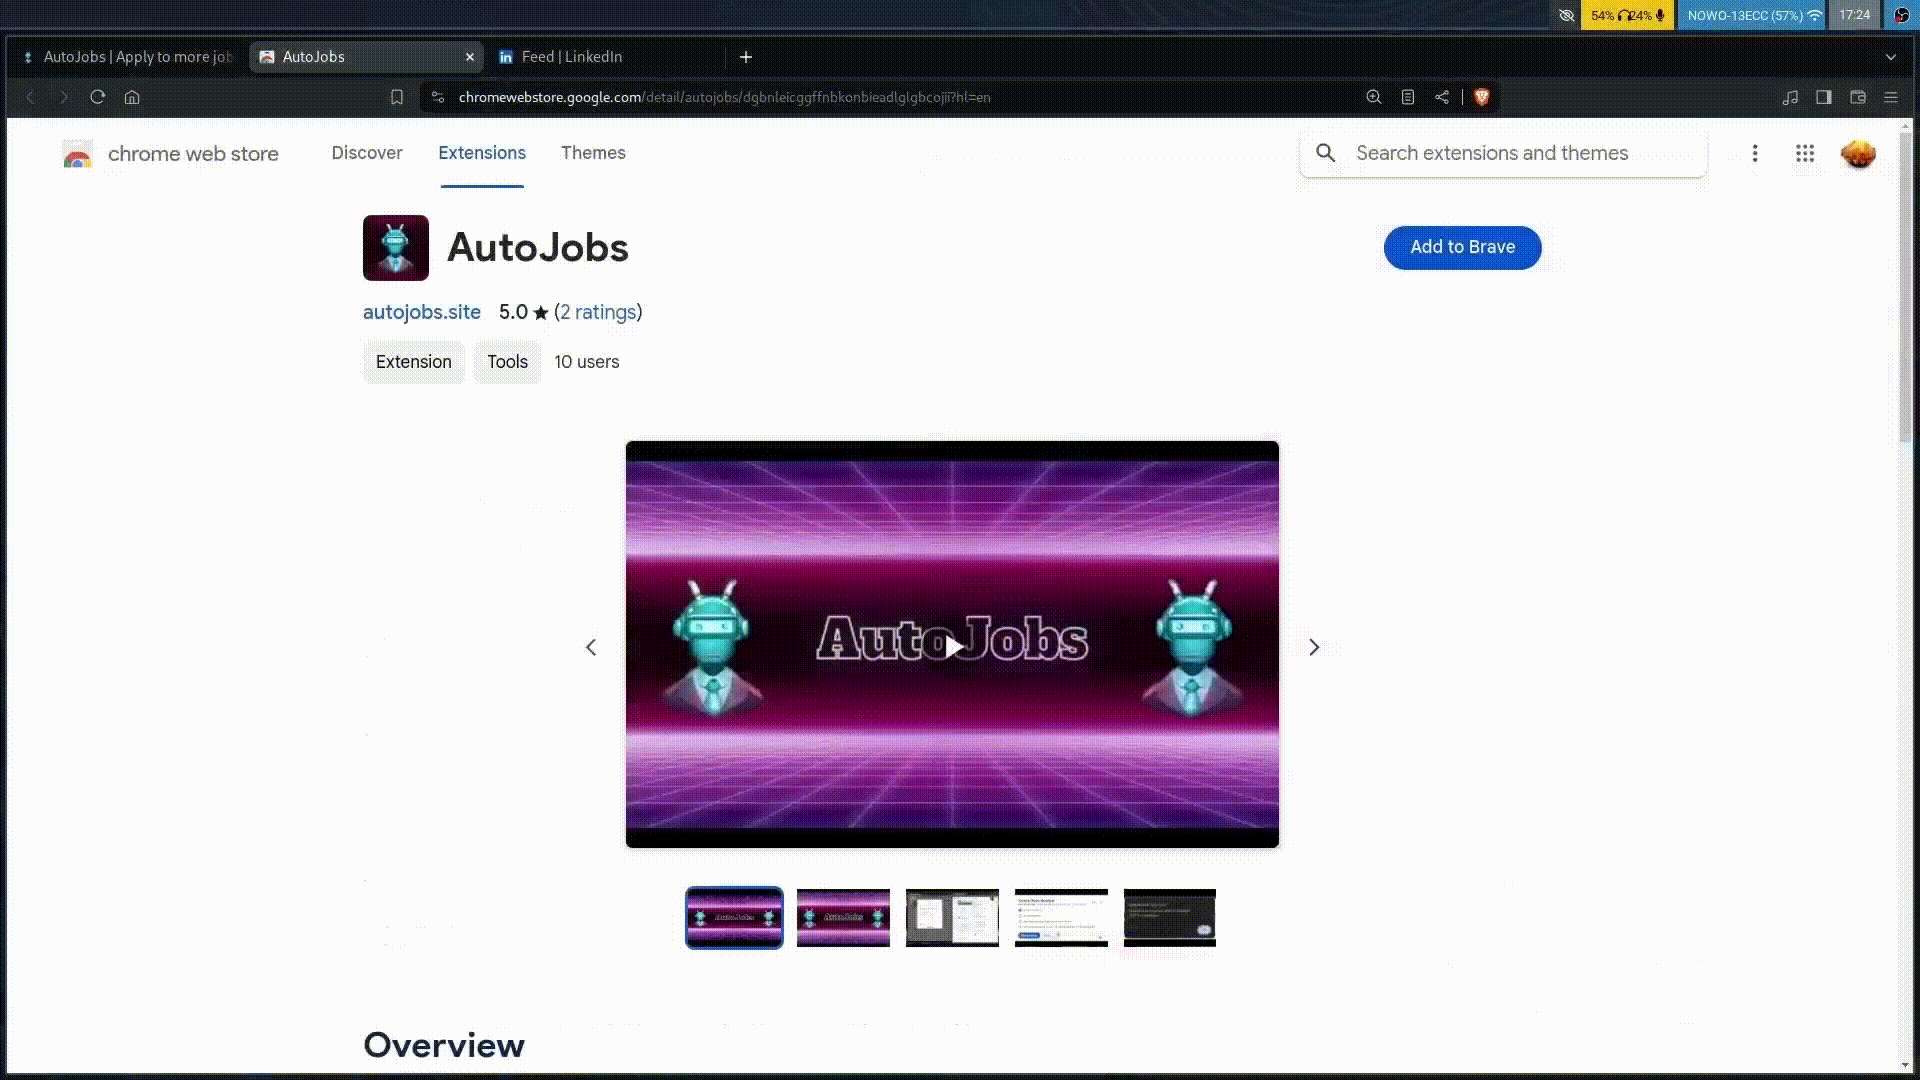Click the share icon in address bar
Viewport: 1920px width, 1080px height.
point(1442,97)
